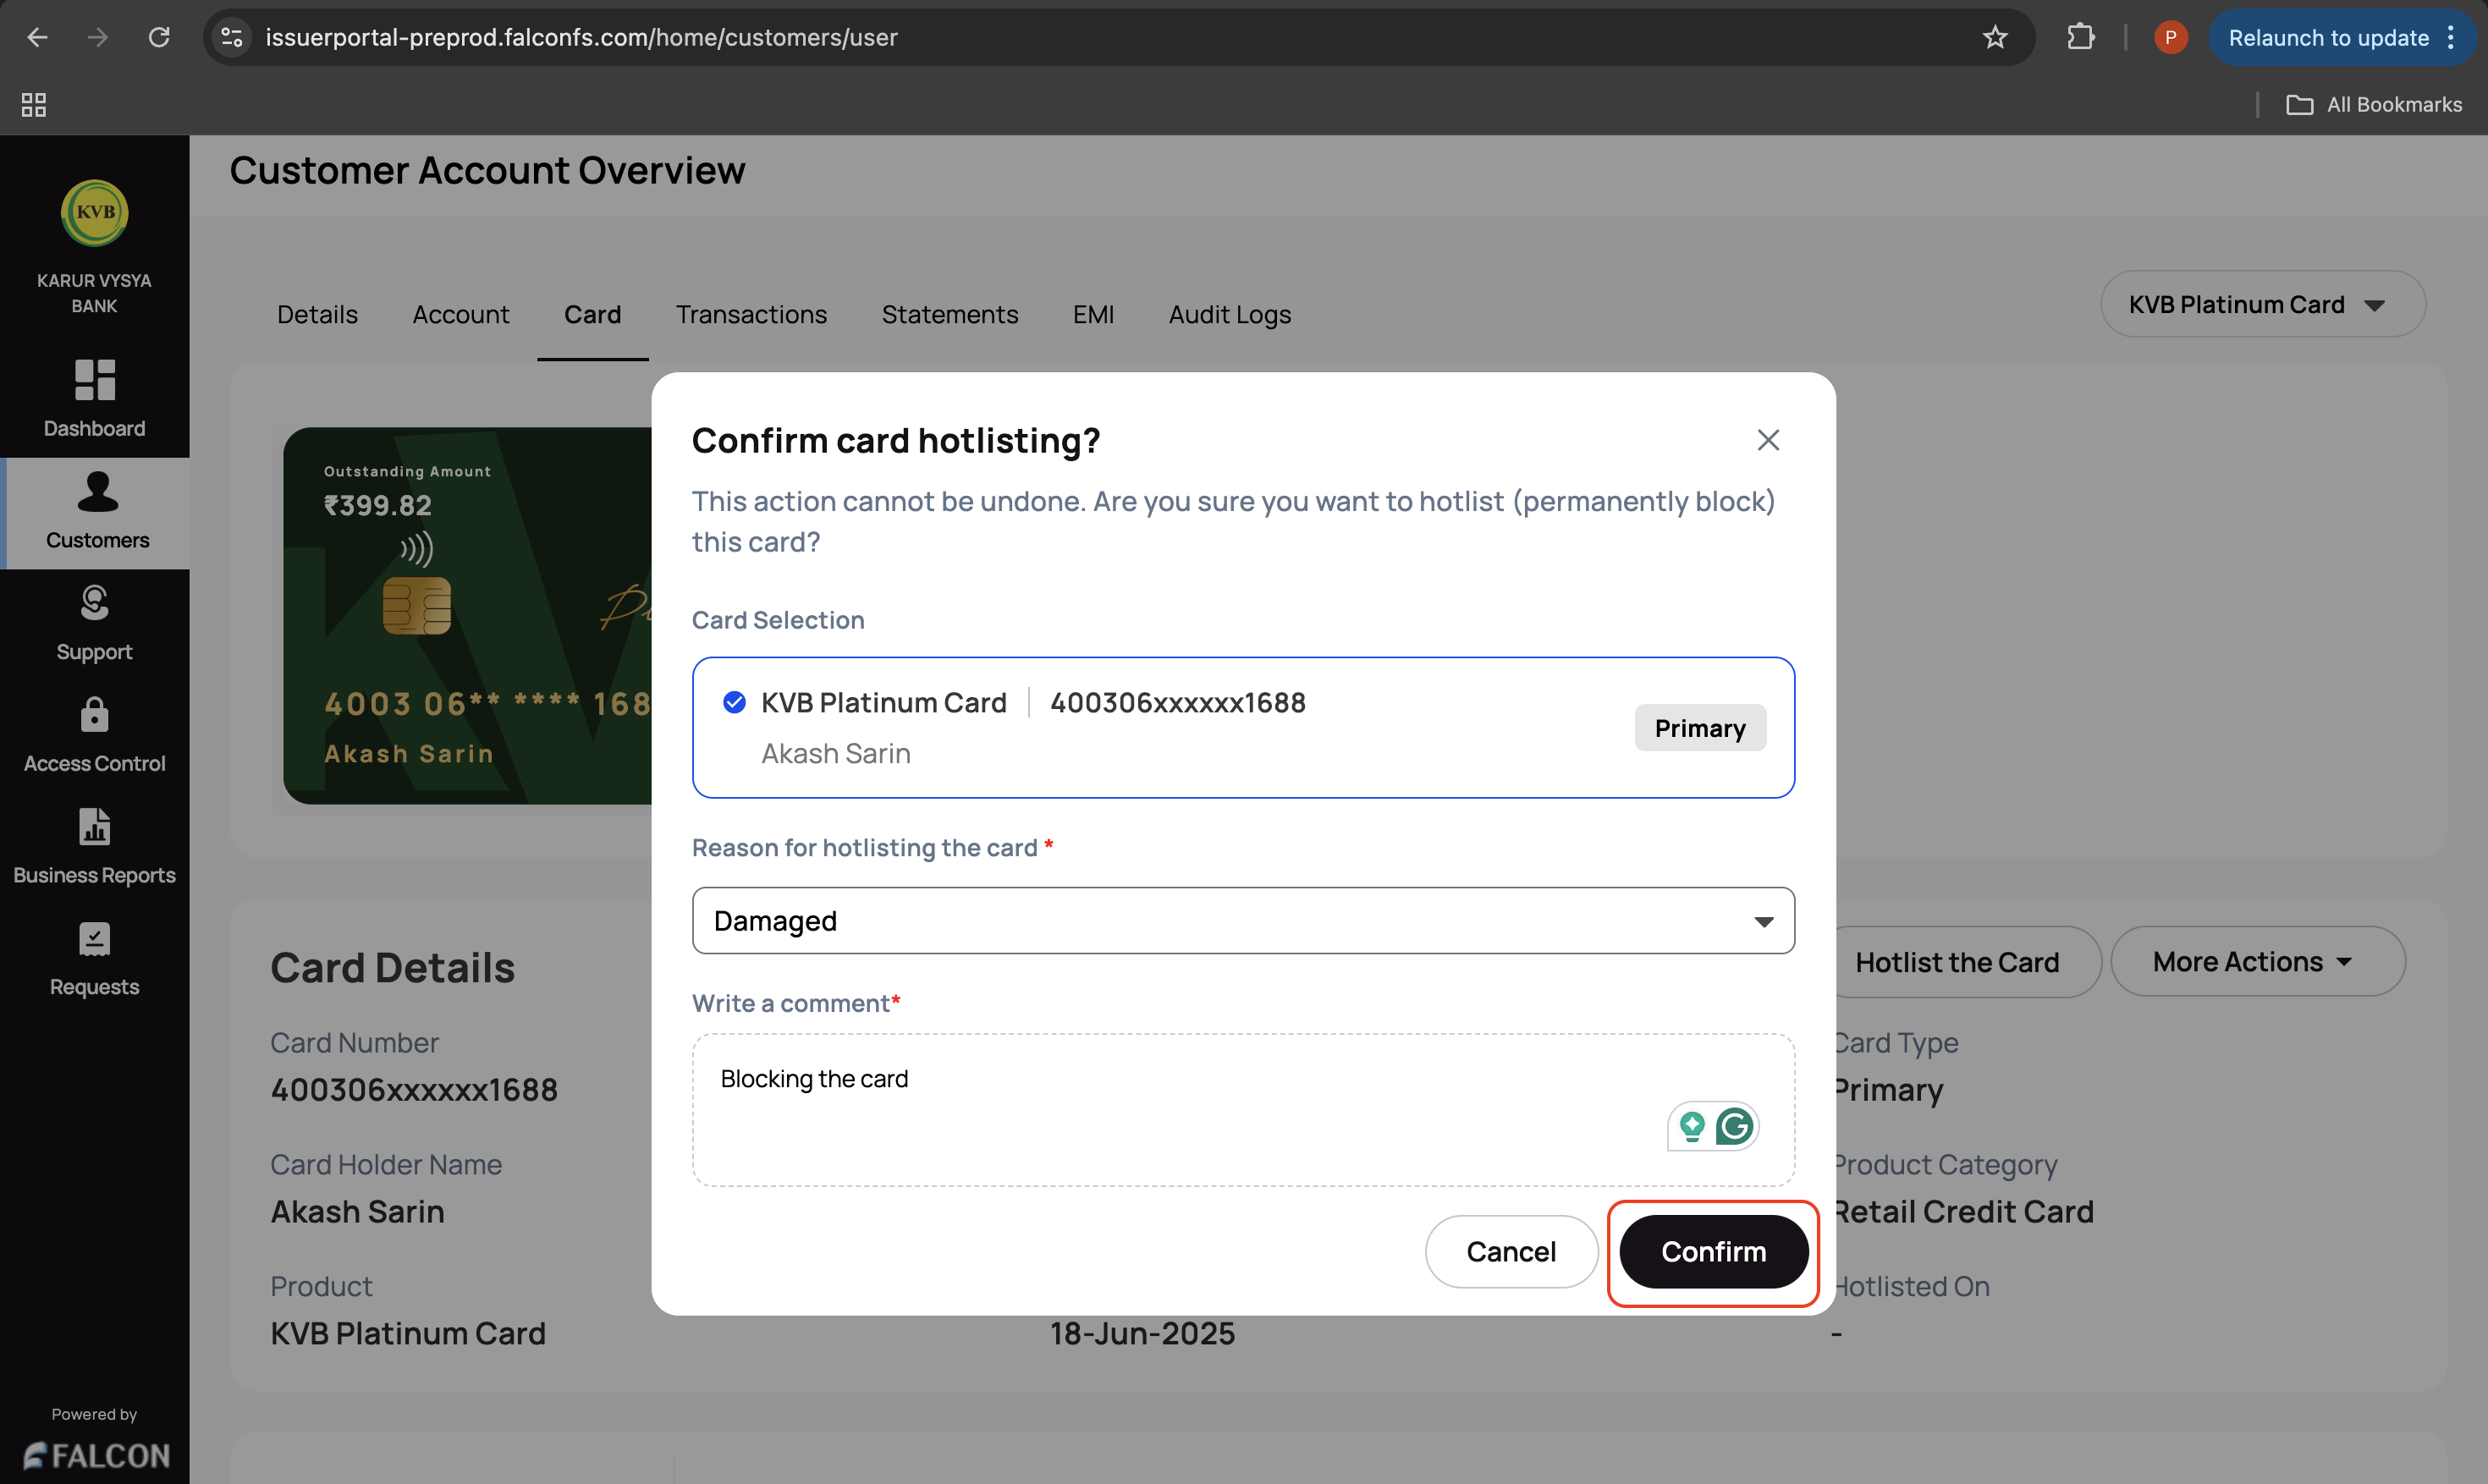Click the Grammarly icon in comment box
2488x1484 pixels.
1734,1126
